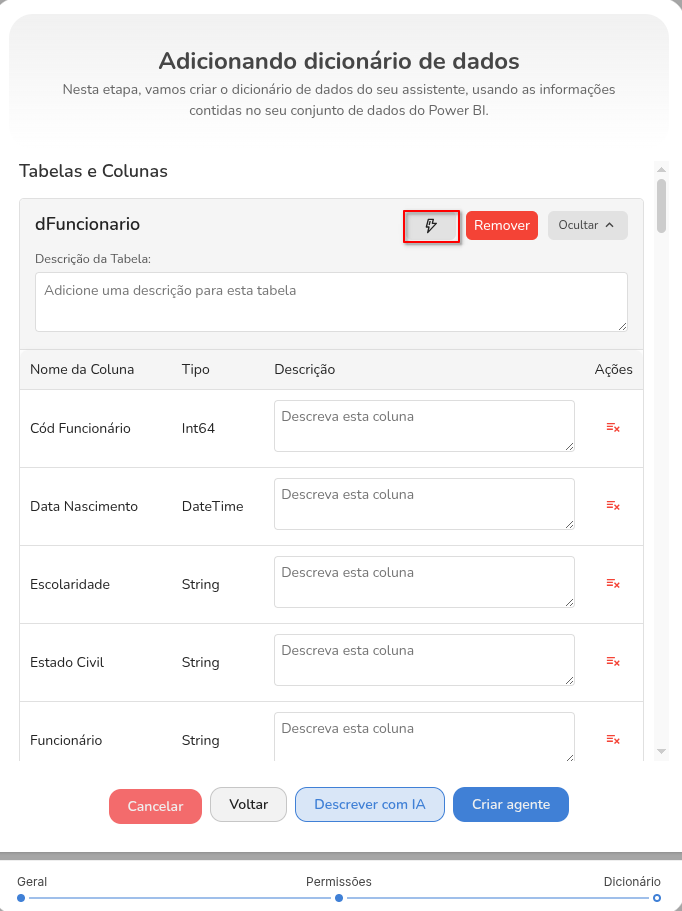Go back with the Voltar button
Image resolution: width=682 pixels, height=911 pixels.
click(248, 804)
